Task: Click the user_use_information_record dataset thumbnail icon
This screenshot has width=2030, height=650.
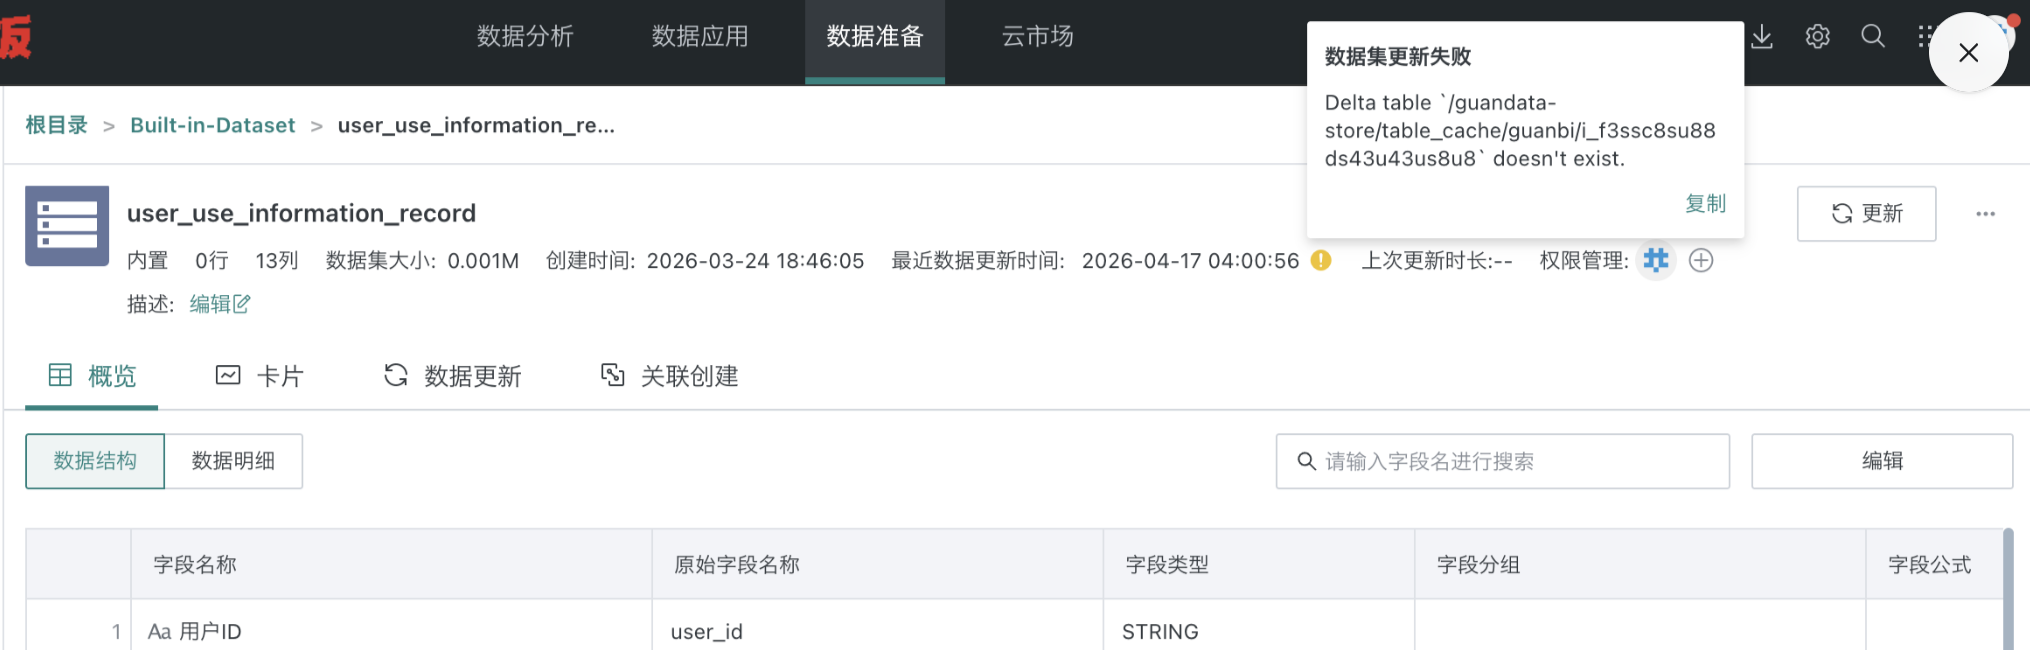Action: (x=67, y=226)
